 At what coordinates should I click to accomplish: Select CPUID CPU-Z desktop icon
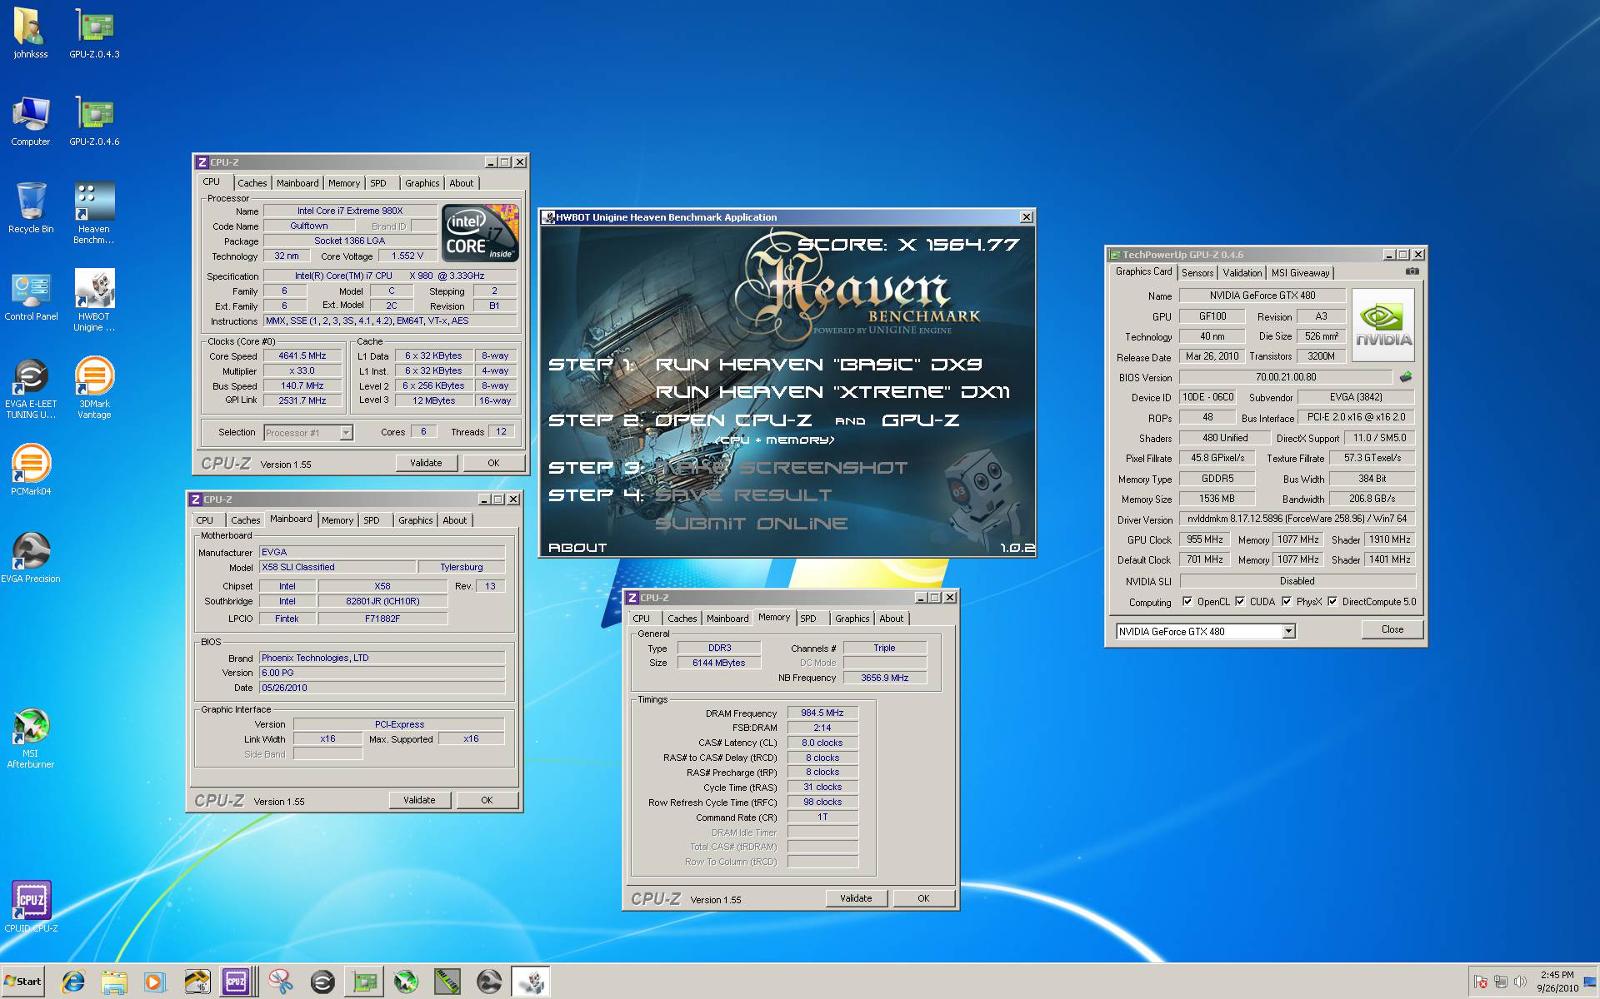(31, 907)
